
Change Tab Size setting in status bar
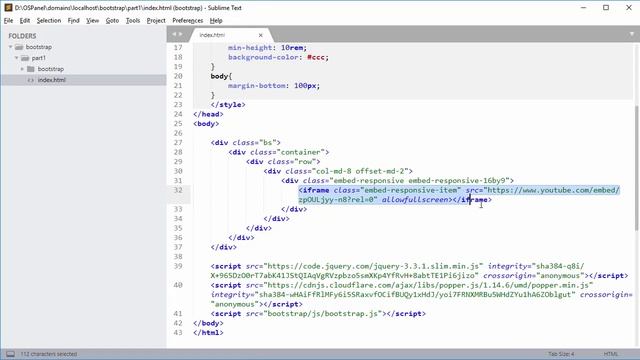[561, 354]
